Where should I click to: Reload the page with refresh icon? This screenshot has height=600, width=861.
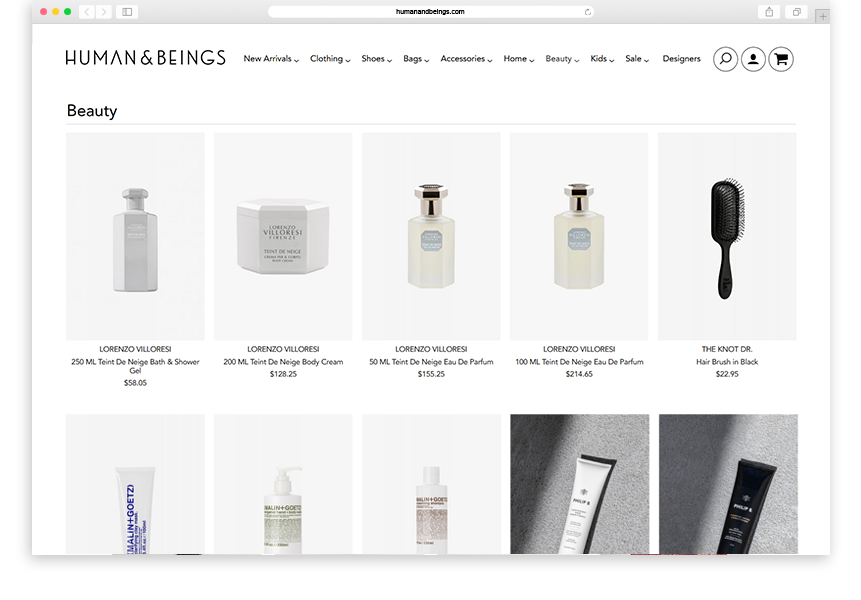(x=588, y=12)
